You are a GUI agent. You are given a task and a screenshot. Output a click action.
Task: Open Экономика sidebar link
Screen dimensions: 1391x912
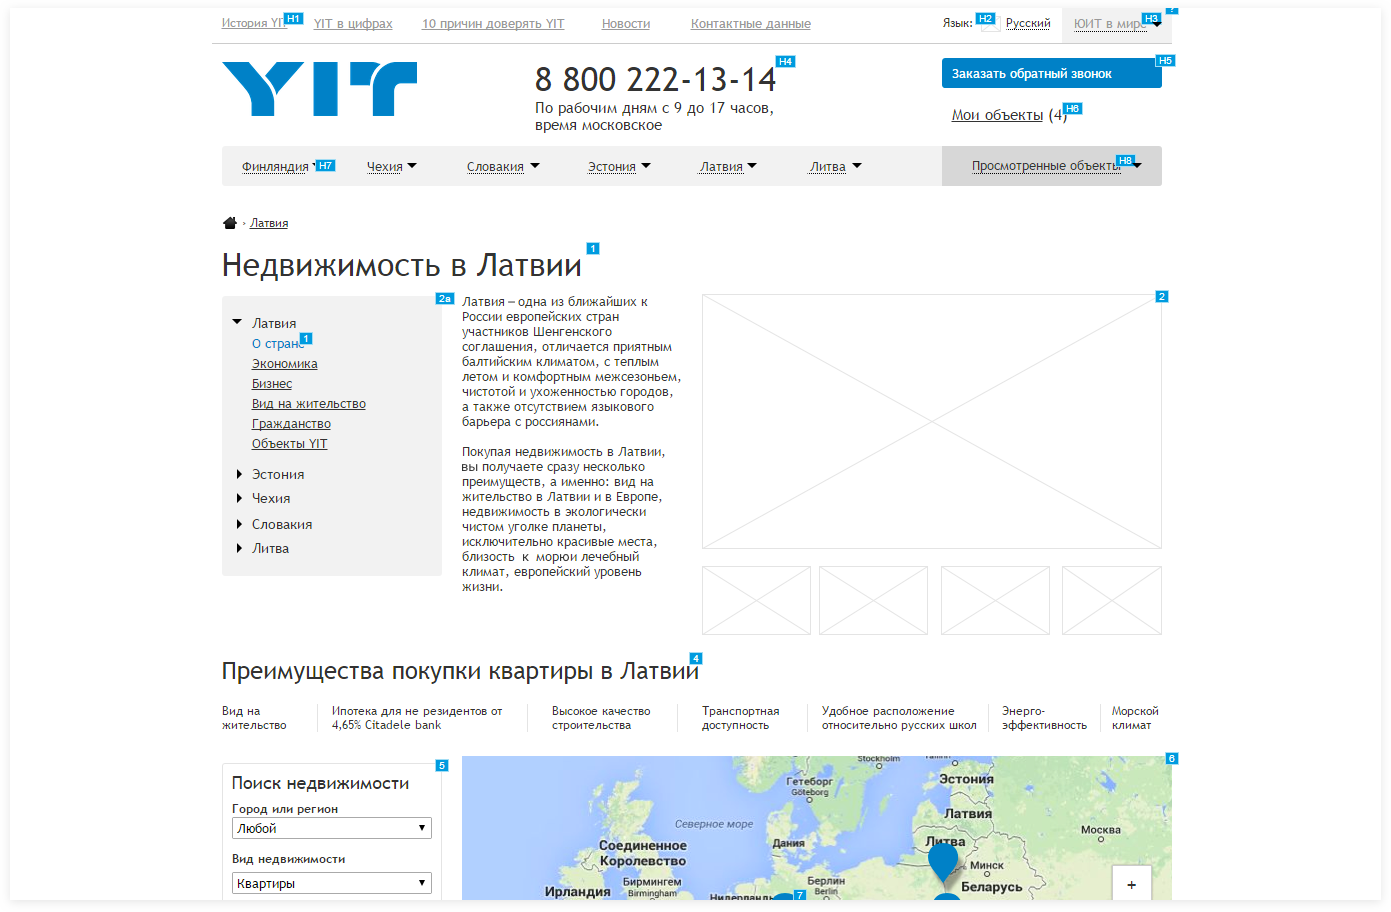click(x=285, y=364)
